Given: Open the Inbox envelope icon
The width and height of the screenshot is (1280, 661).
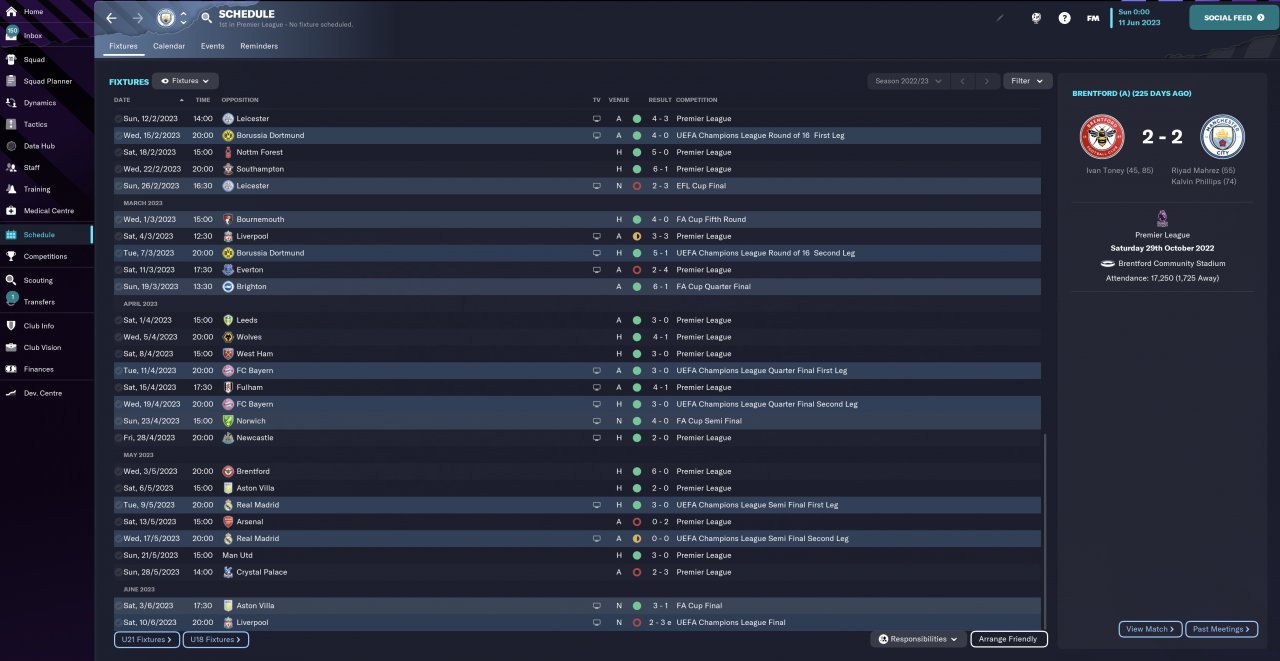Looking at the screenshot, I should pyautogui.click(x=11, y=35).
